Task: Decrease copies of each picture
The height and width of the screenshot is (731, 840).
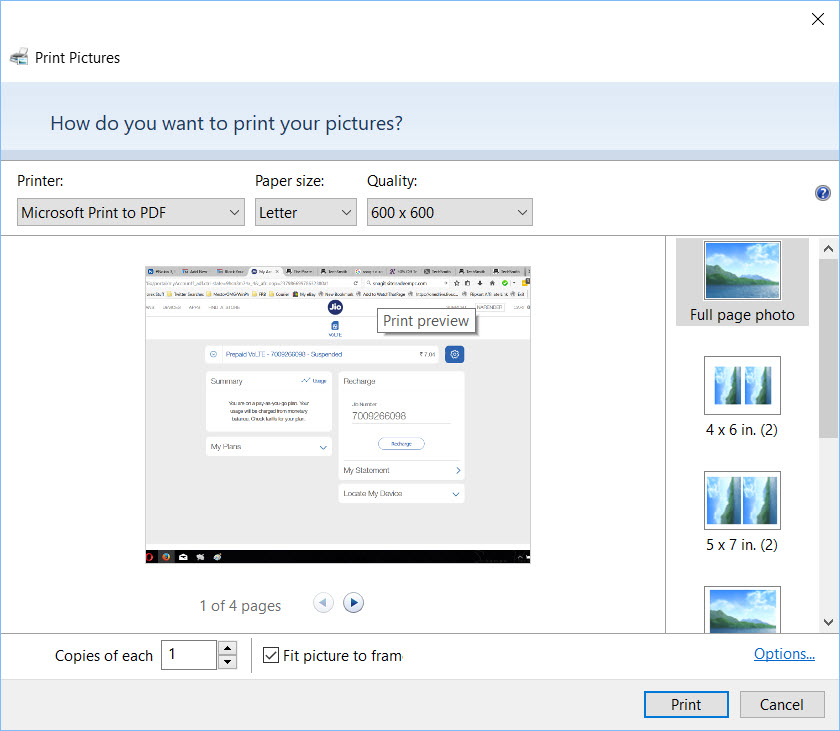Action: click(x=227, y=662)
